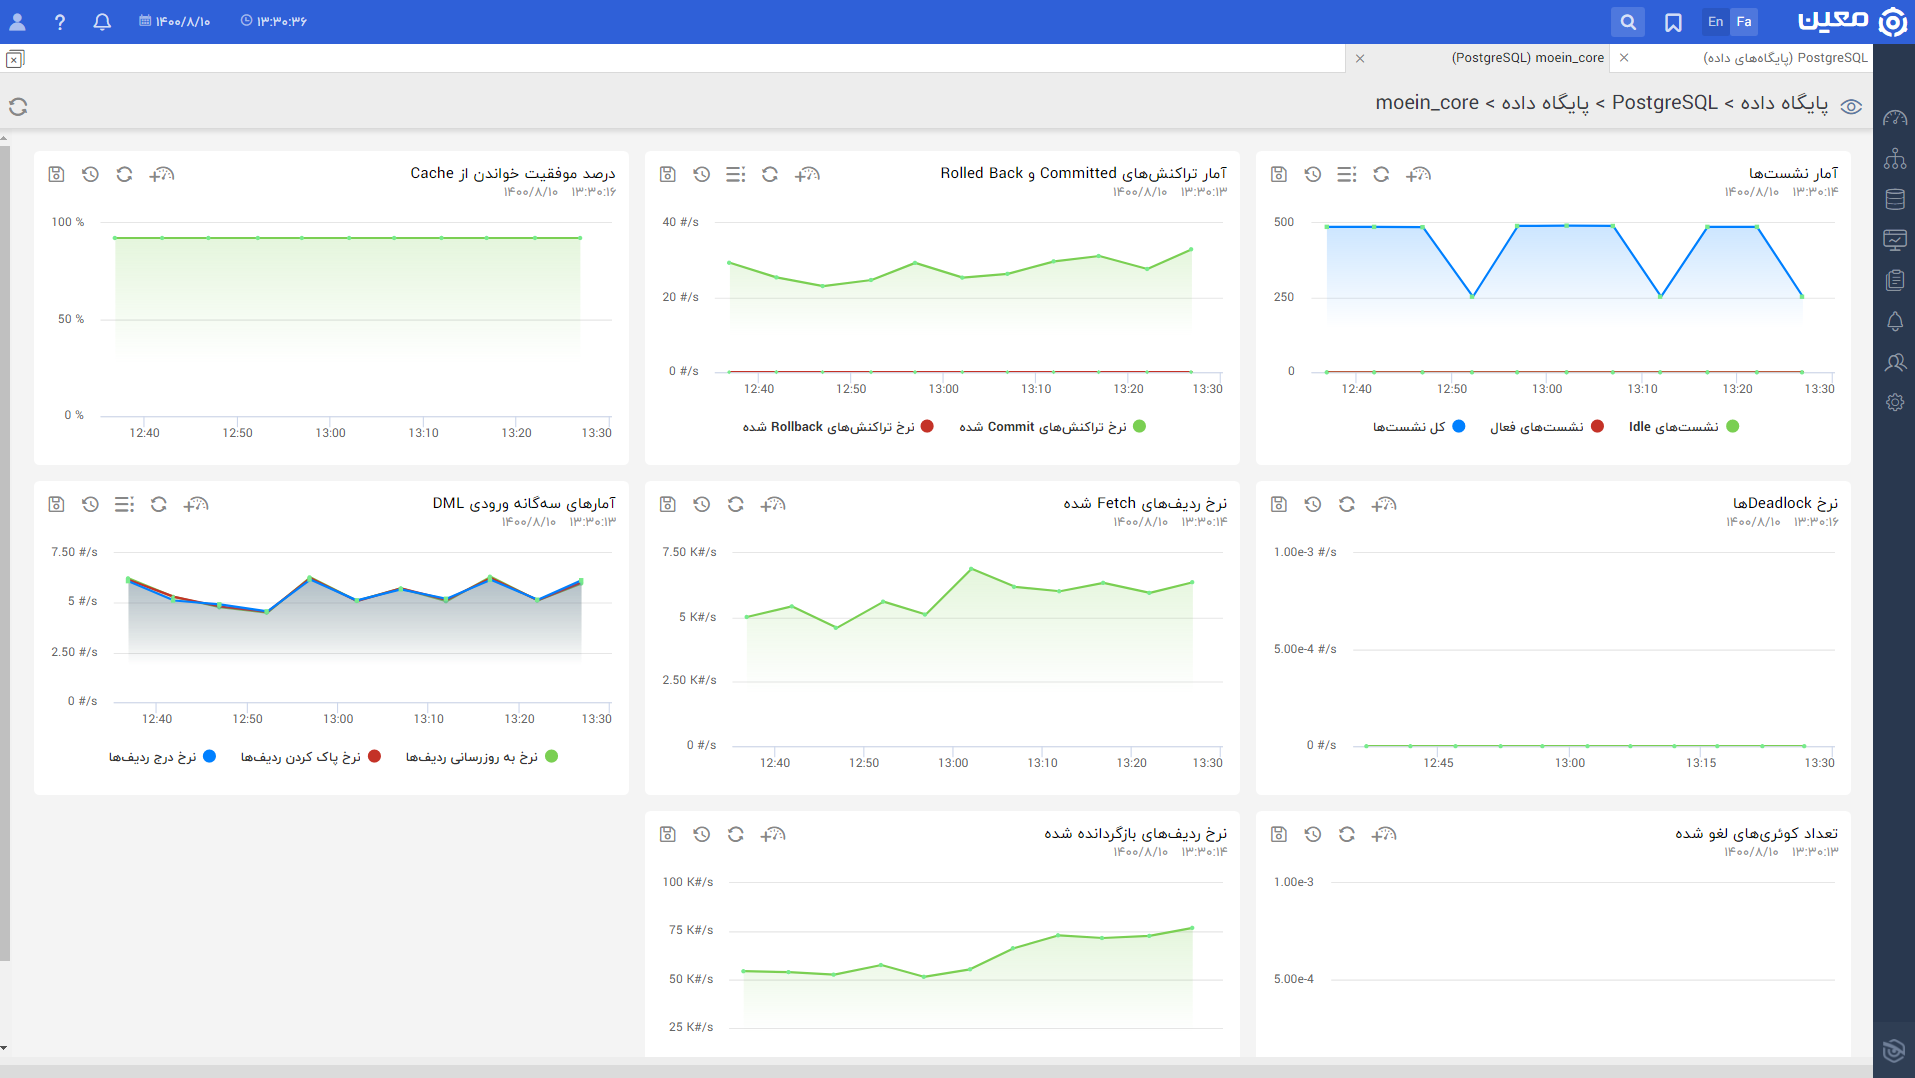Add returned rows chart to dashboard
Viewport: 1915px width, 1078px height.
coord(773,834)
